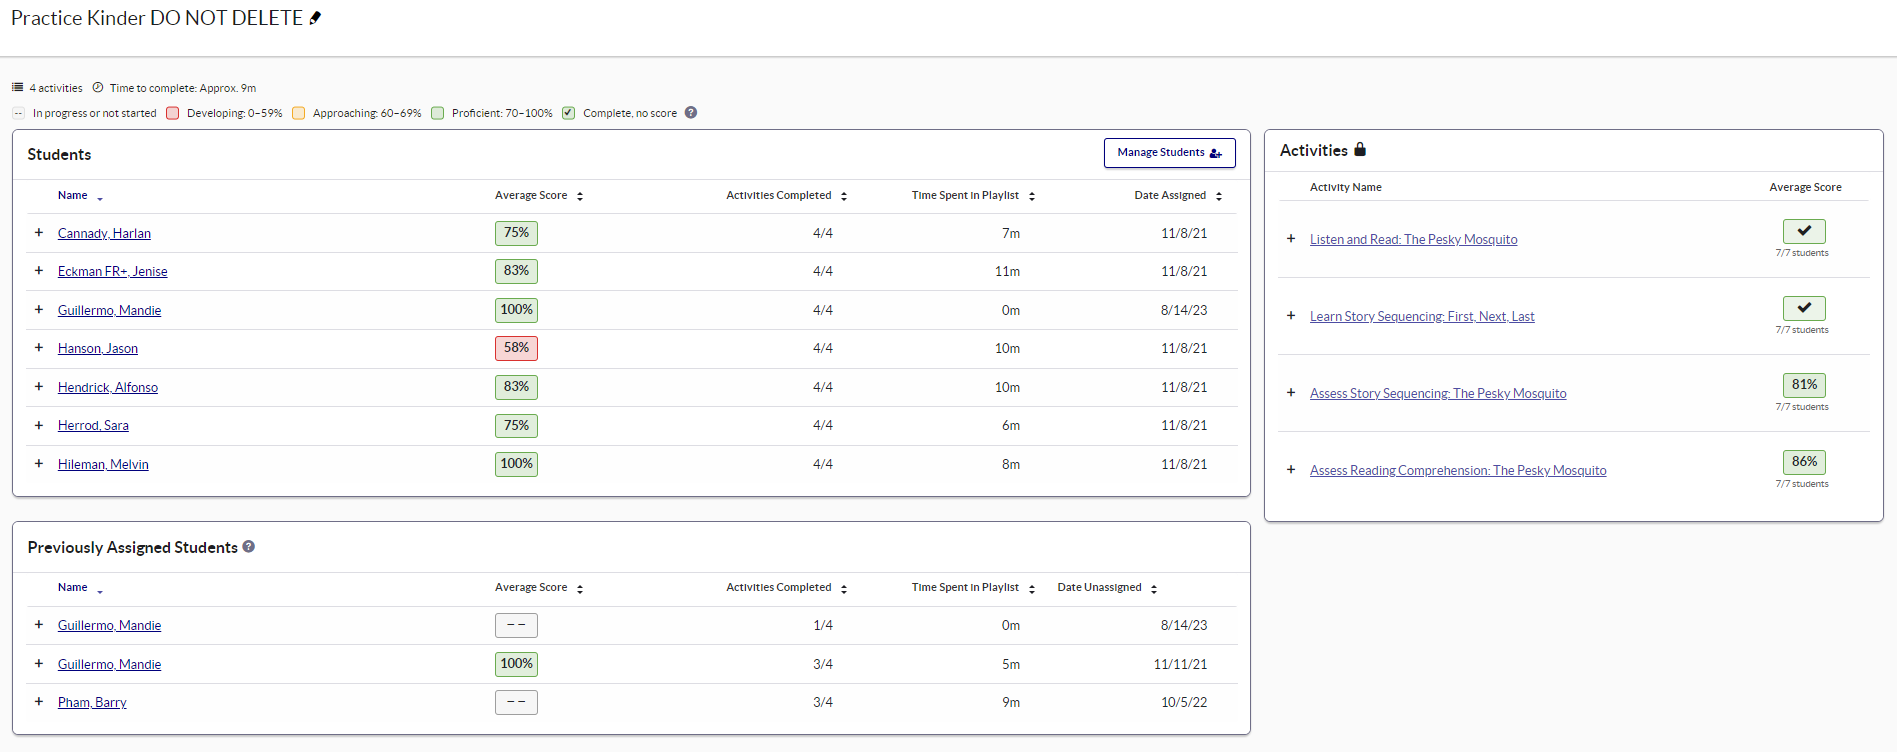
Task: Click Hanson, Jason 58% score badge
Action: (516, 348)
